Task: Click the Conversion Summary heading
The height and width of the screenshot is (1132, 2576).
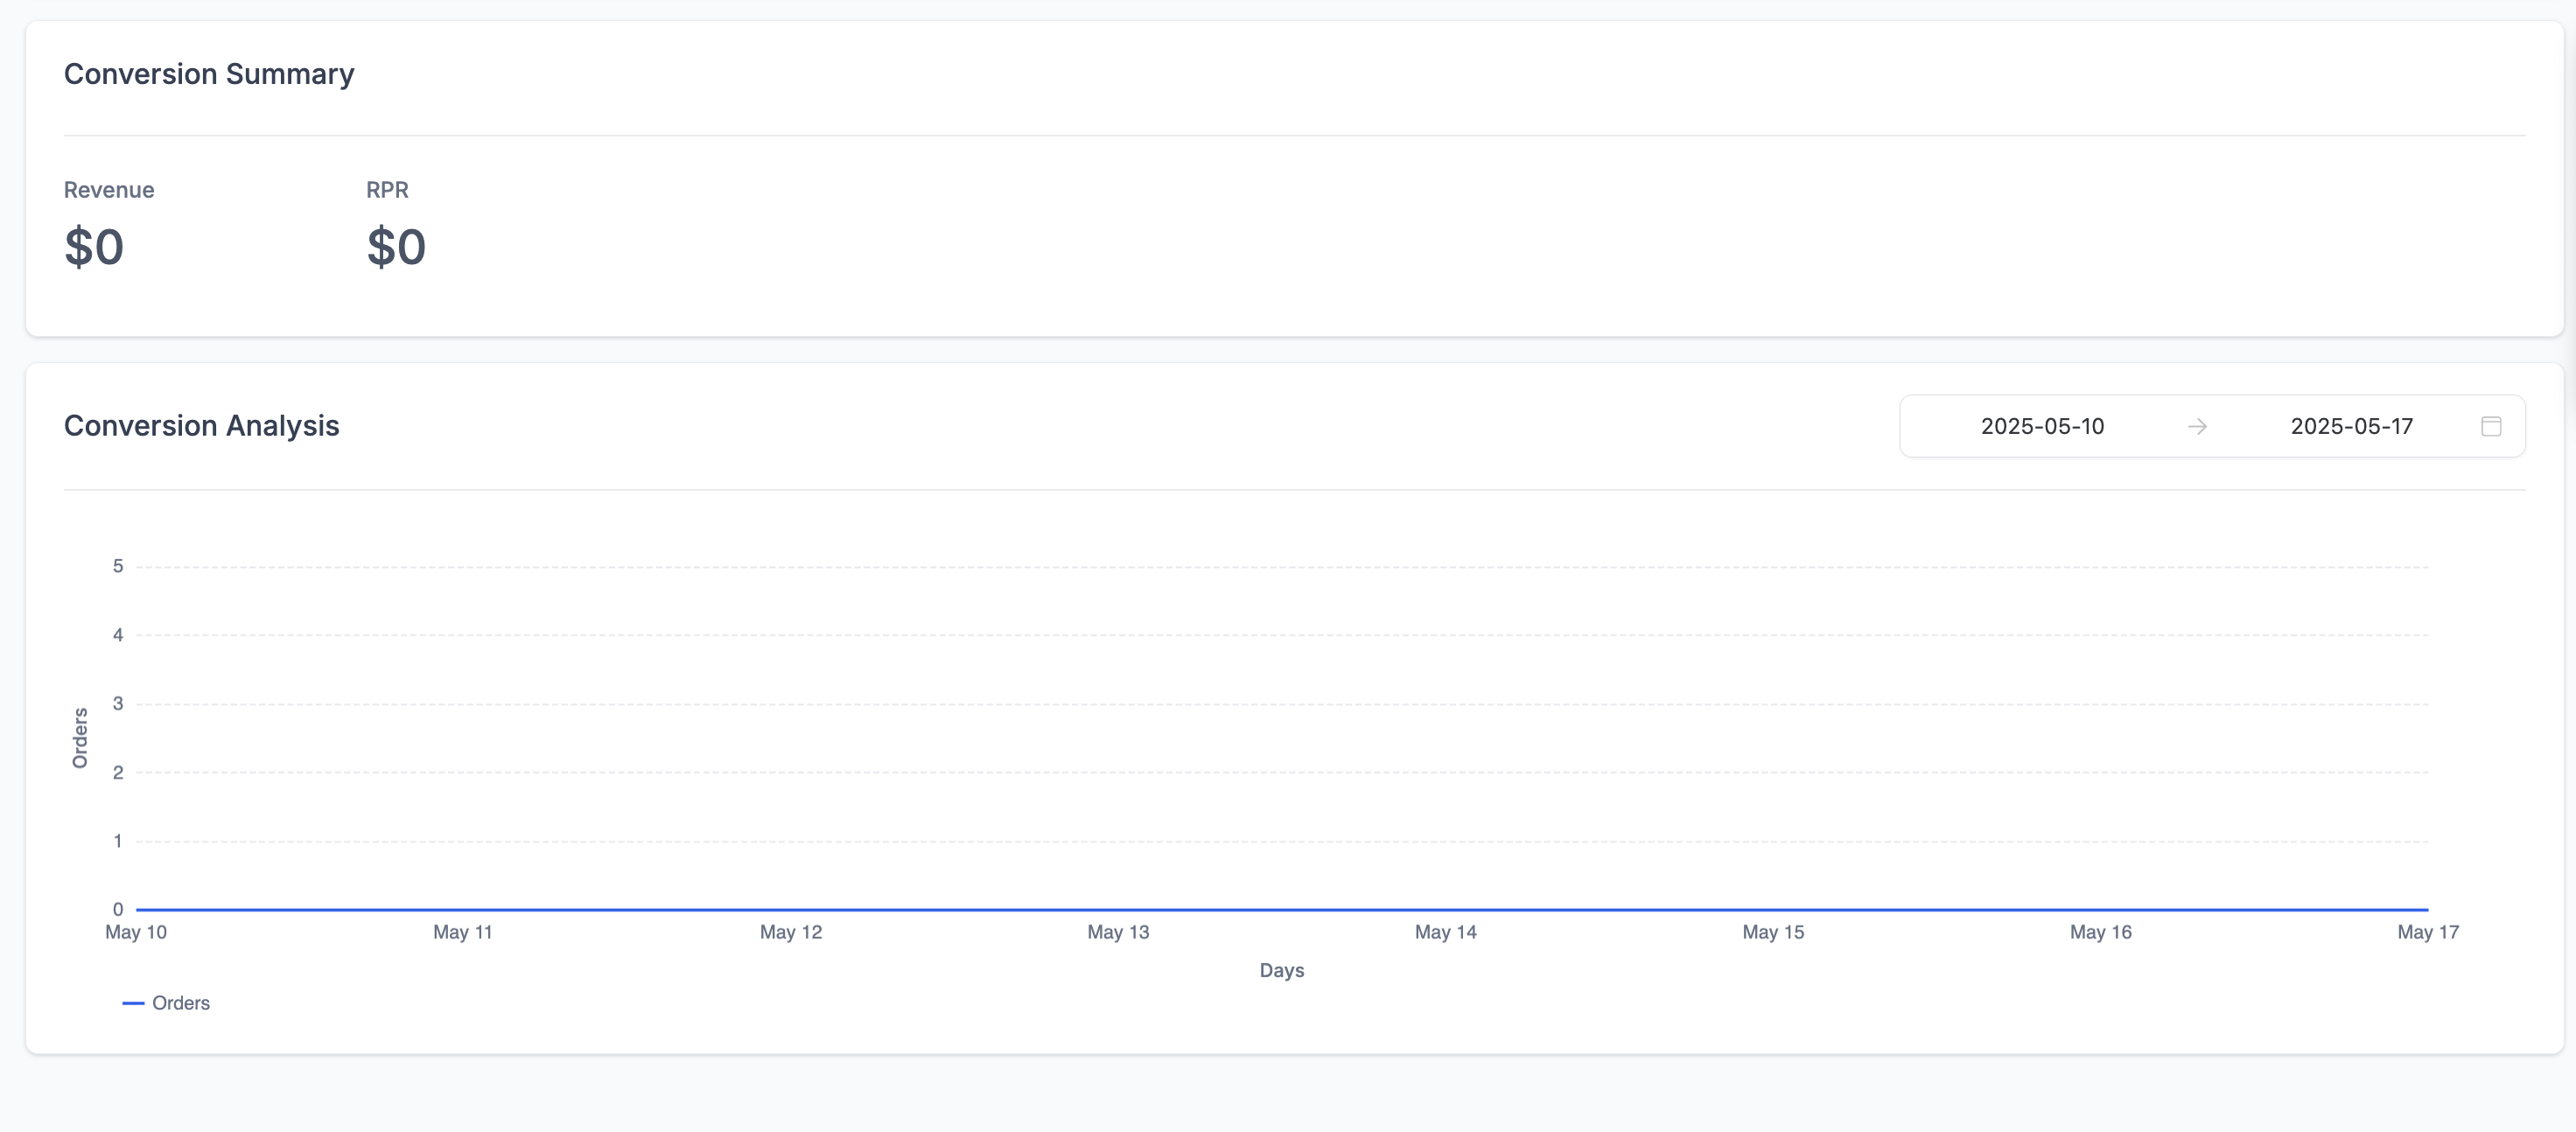Action: coord(209,74)
